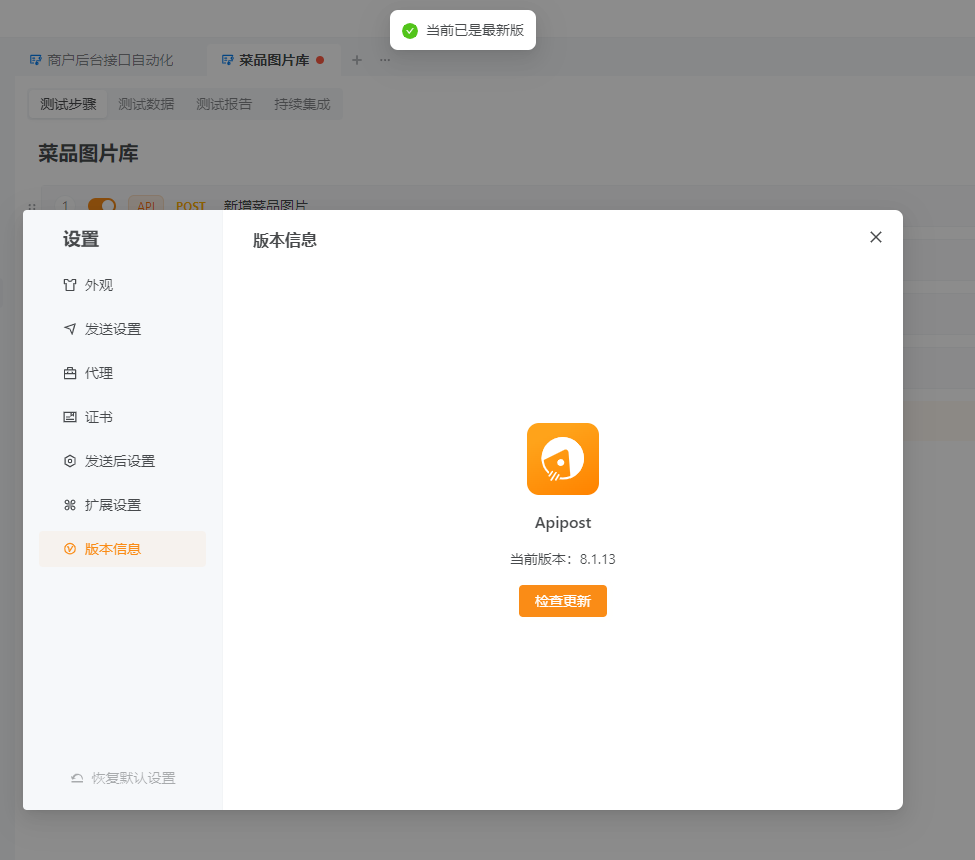This screenshot has height=860, width=975.
Task: Click the Apipost app logo
Action: click(x=563, y=459)
